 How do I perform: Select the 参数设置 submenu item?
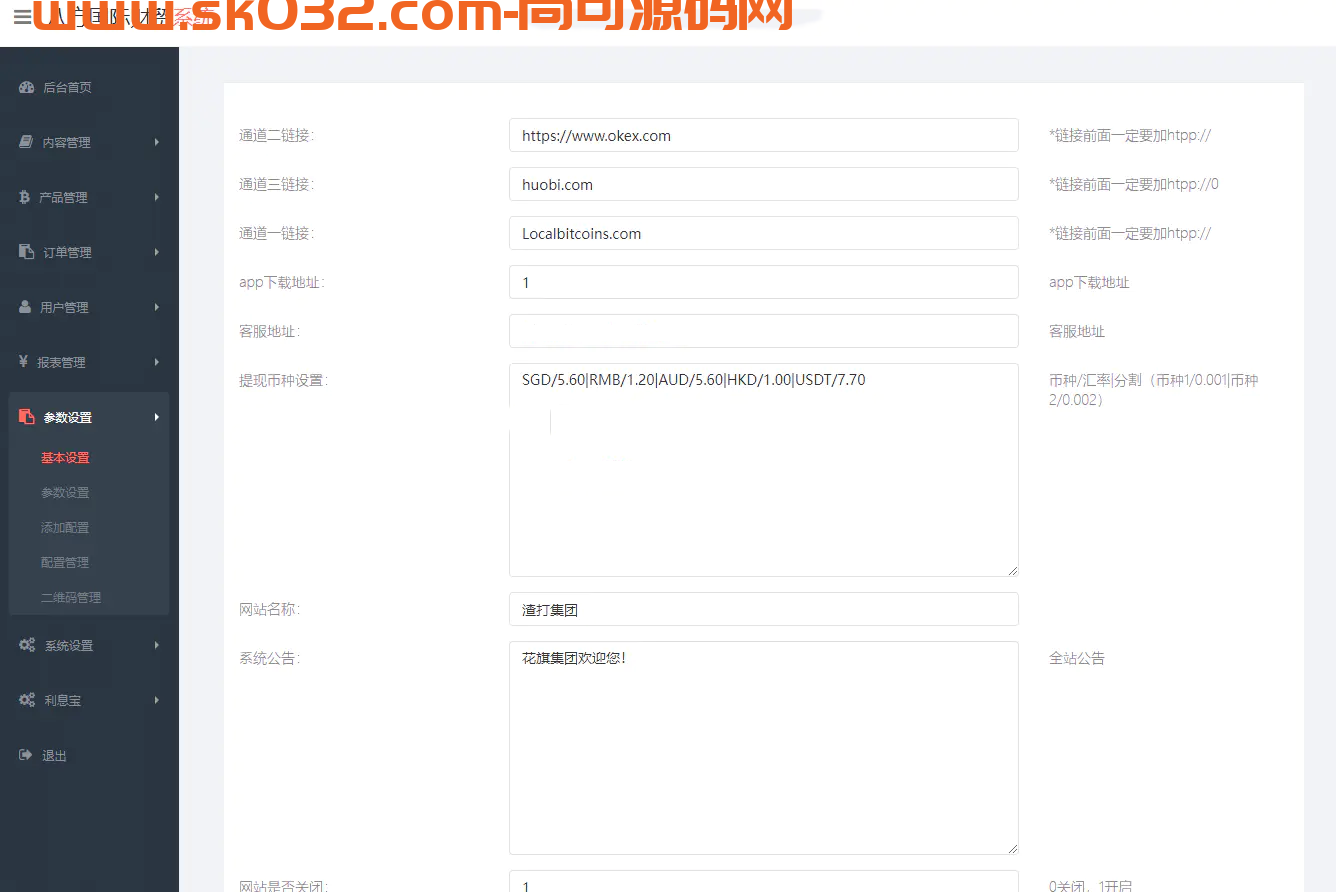[65, 493]
